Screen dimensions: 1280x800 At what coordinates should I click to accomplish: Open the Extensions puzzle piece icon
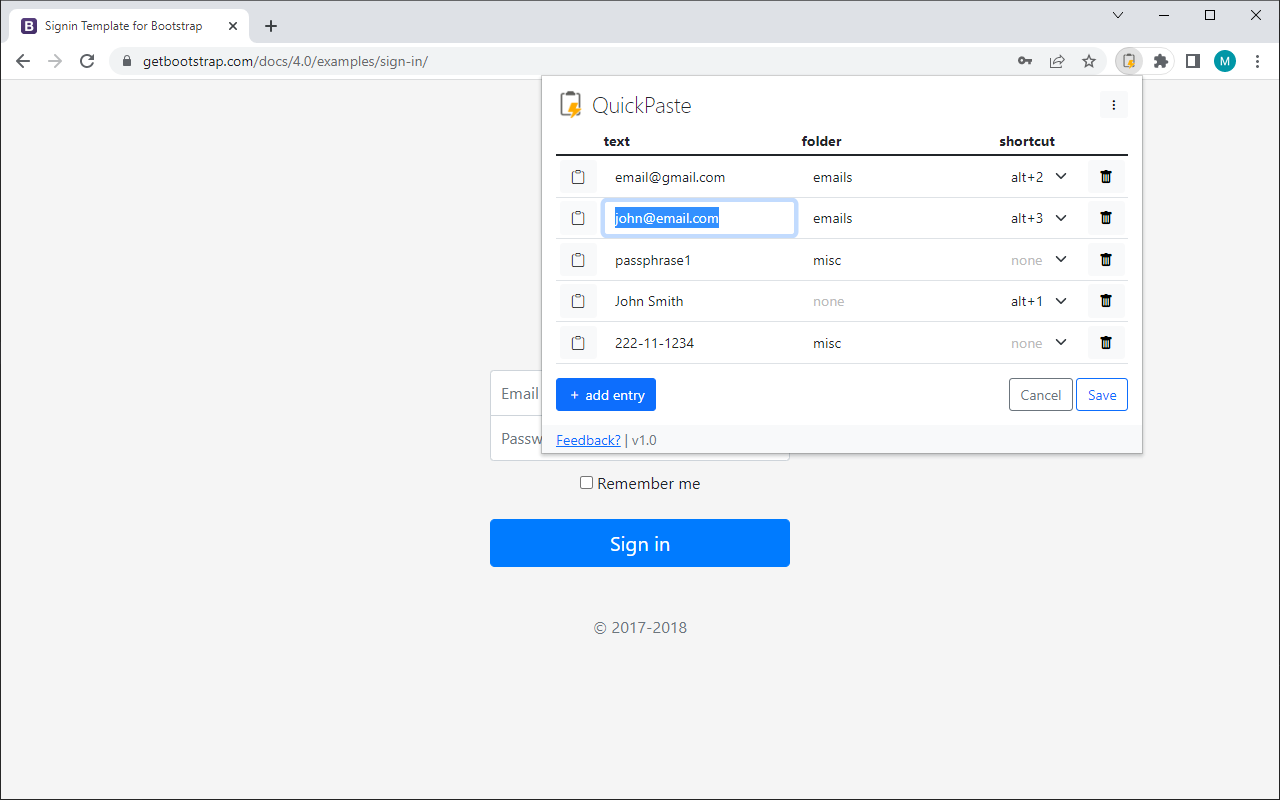[1160, 60]
